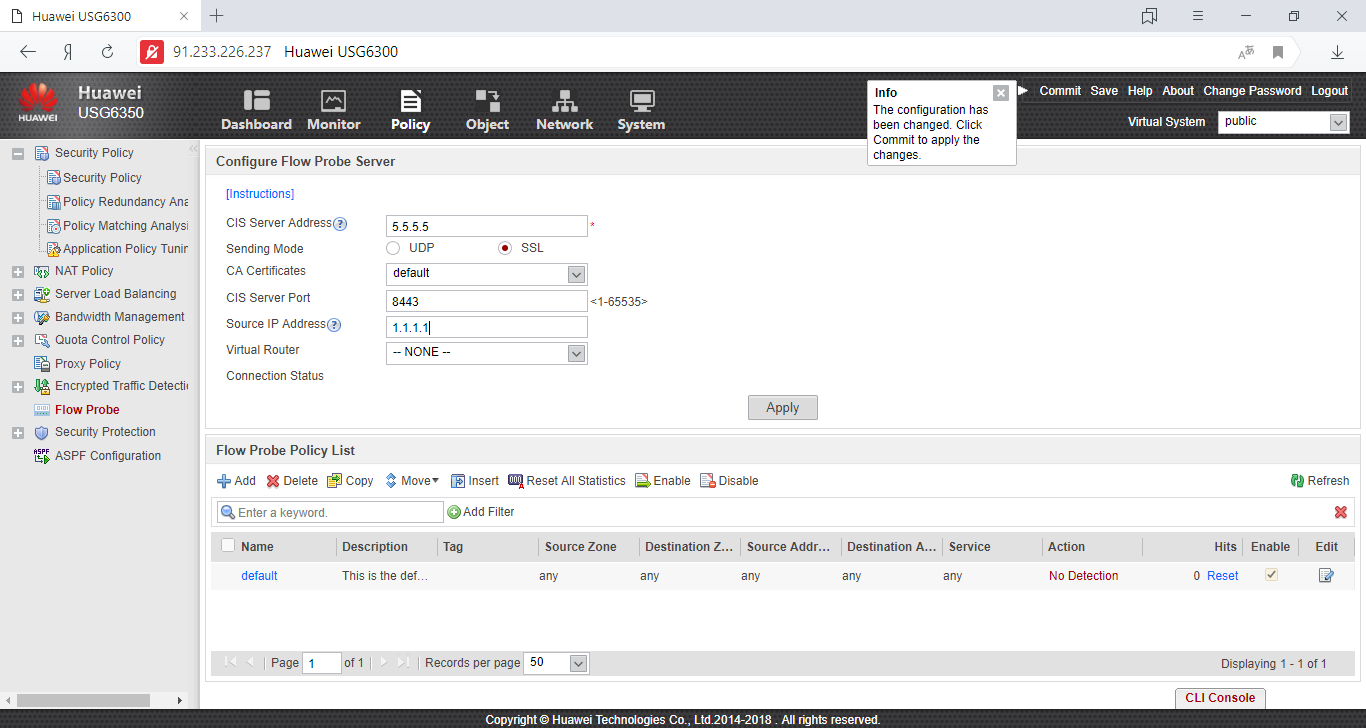Click the Refresh list icon

(1297, 481)
